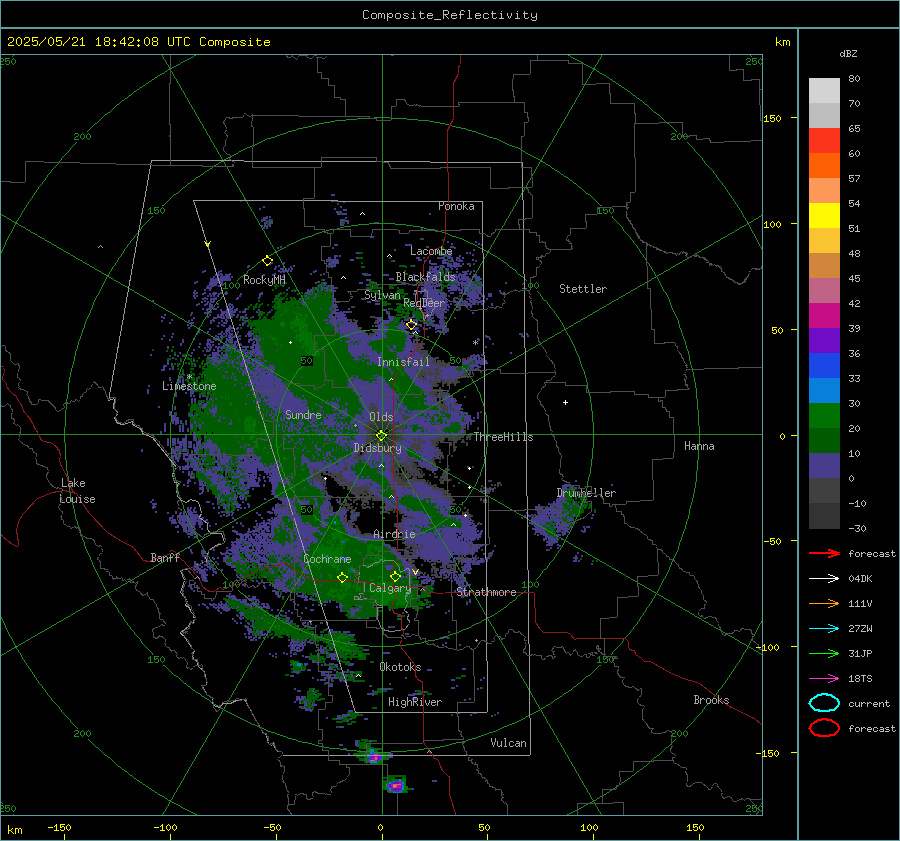Image resolution: width=900 pixels, height=841 pixels.
Task: Click the 39 dBZ magenta swatch
Action: tap(824, 315)
